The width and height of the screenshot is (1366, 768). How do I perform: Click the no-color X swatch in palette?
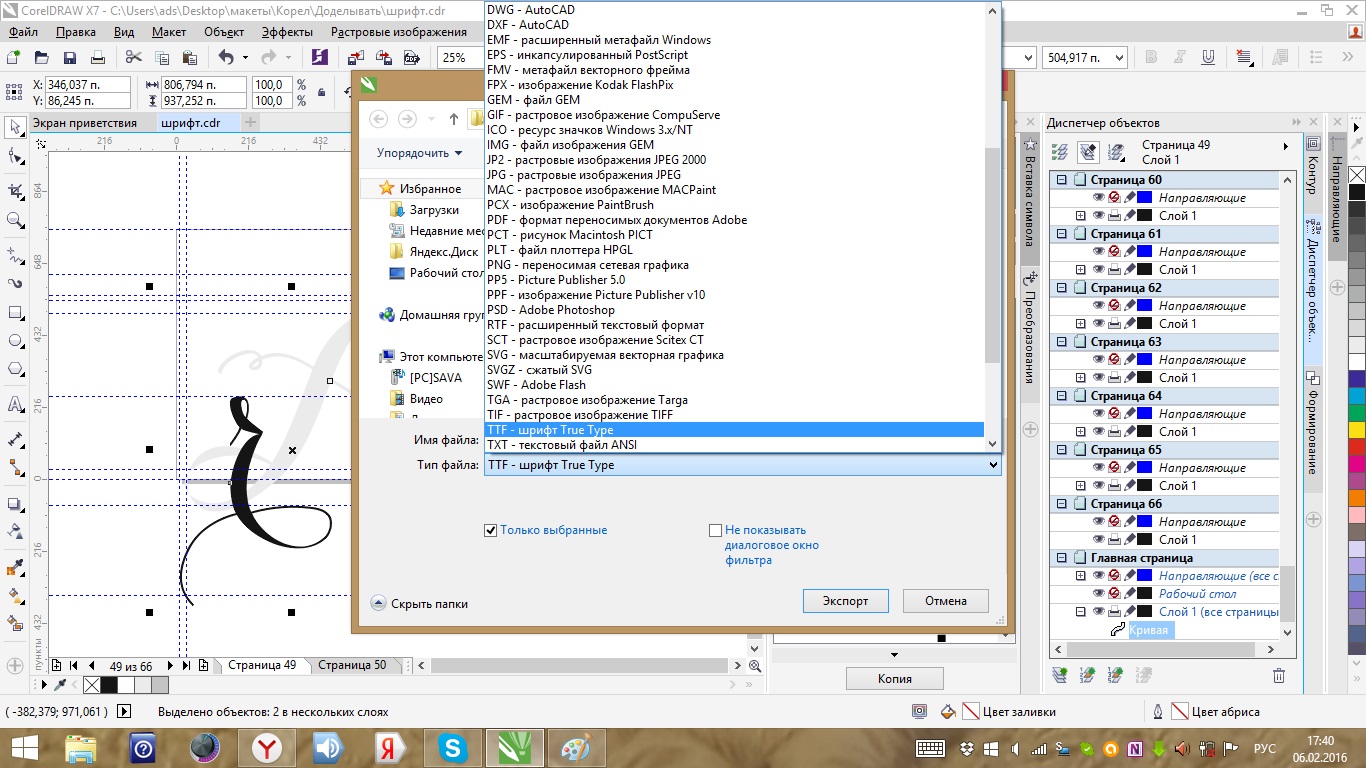[x=1357, y=175]
